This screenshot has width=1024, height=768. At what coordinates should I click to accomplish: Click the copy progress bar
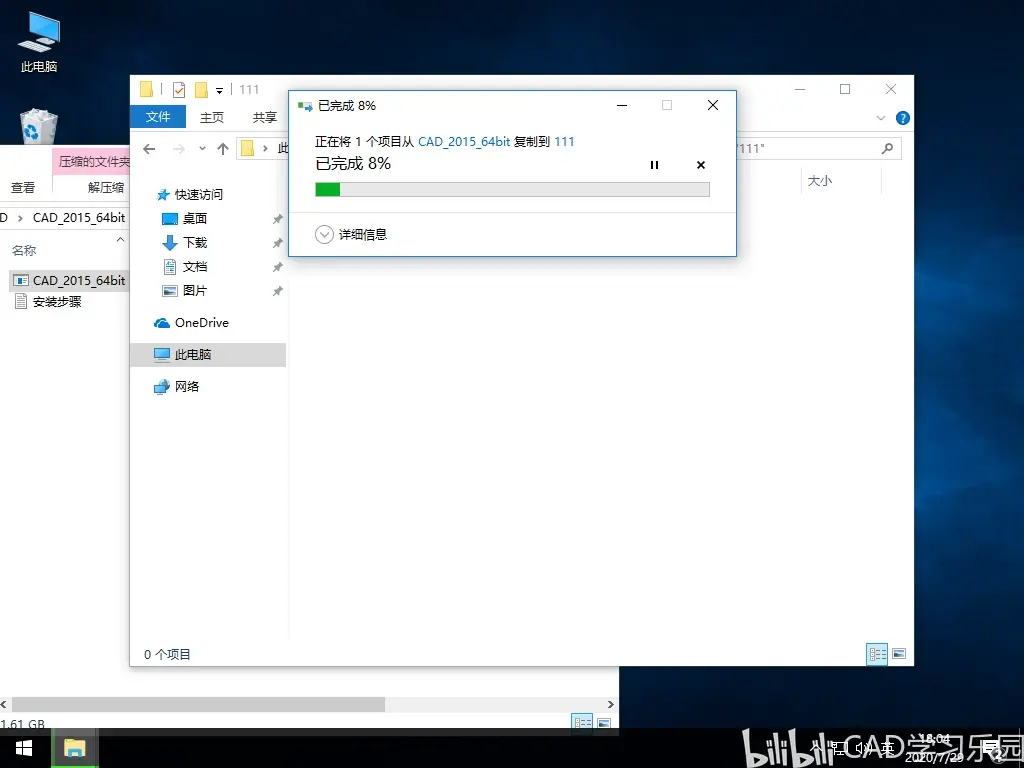tap(512, 189)
